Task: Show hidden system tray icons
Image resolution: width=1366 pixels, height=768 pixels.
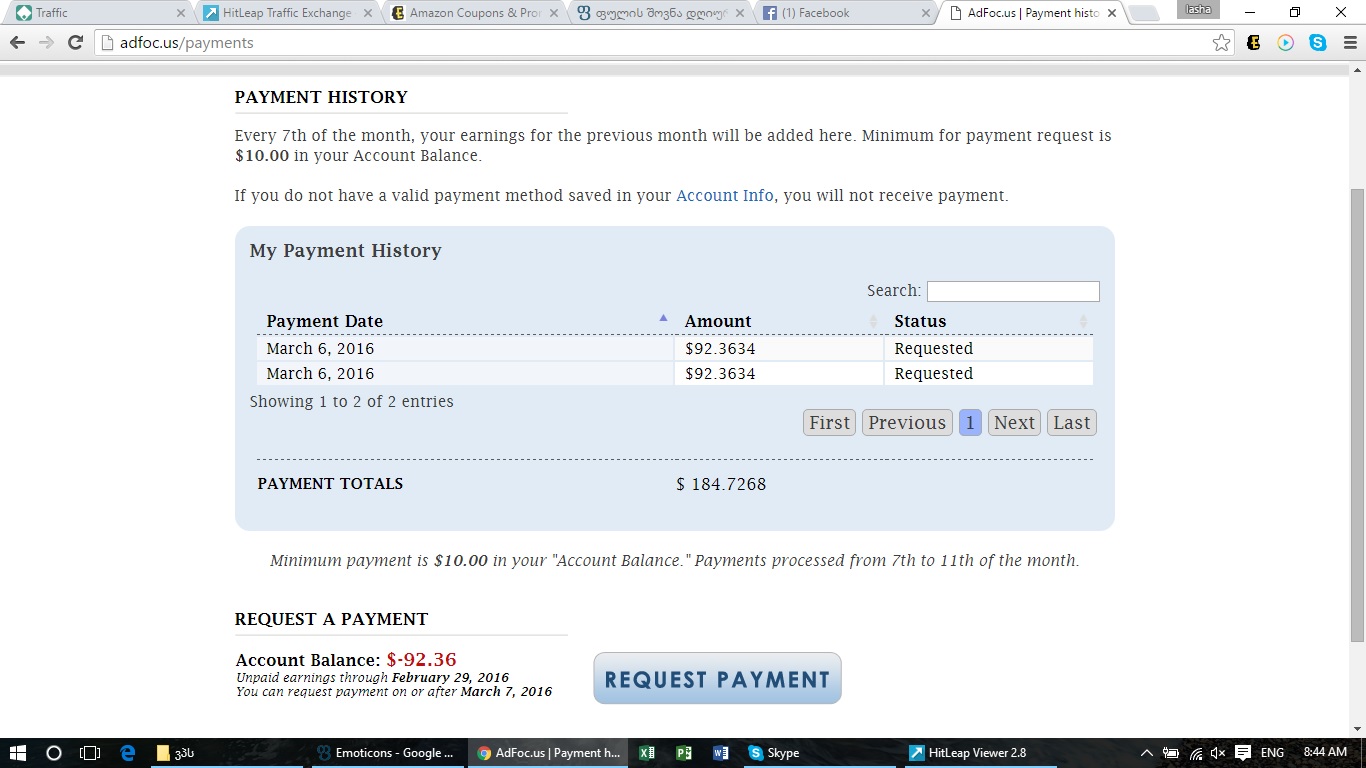Action: [1147, 753]
